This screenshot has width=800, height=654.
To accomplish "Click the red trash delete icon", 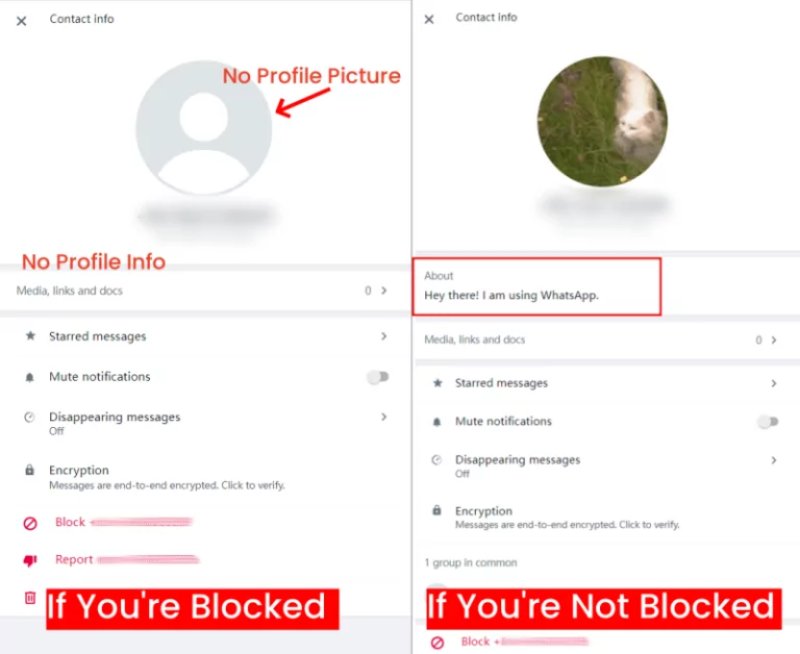I will (30, 597).
